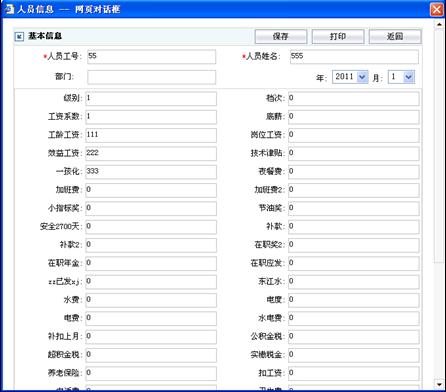Focus the 岗位工资 input field
The height and width of the screenshot is (392, 446).
[x=354, y=135]
